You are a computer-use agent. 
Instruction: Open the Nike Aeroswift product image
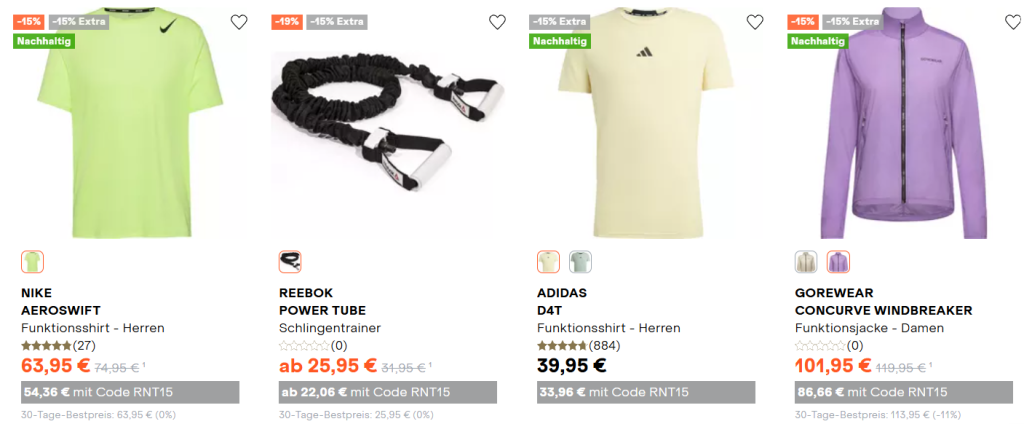128,130
